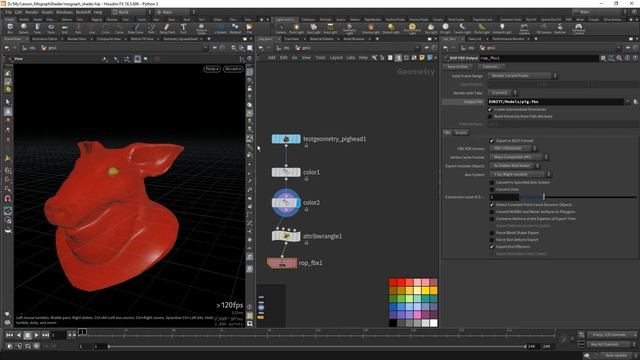Open the Windows menu
This screenshot has height=360, width=640.
(x=64, y=12)
